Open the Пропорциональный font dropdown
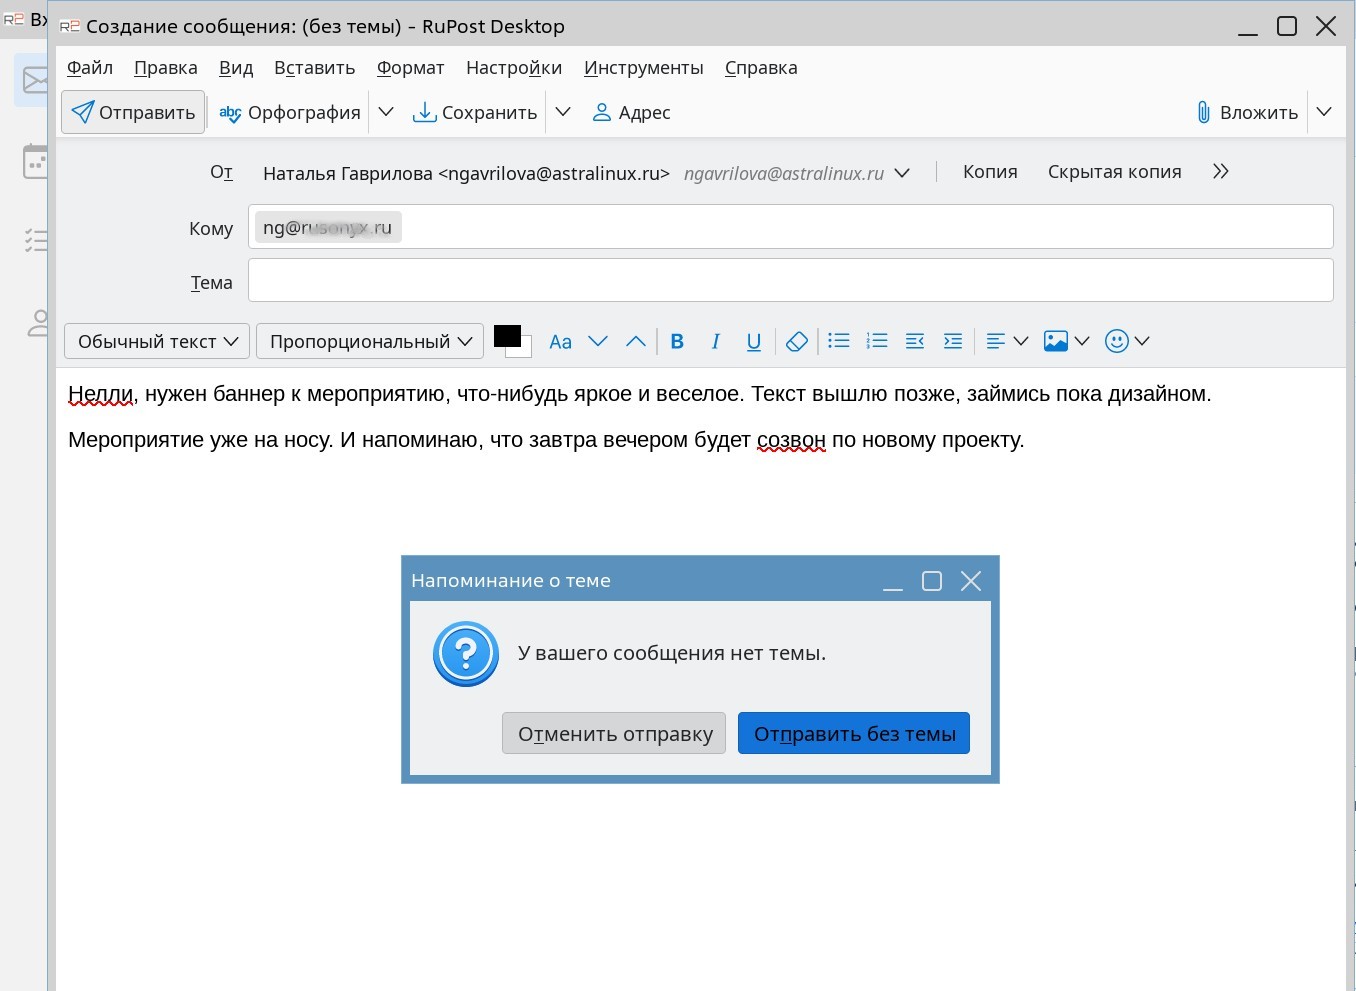The height and width of the screenshot is (991, 1356). point(370,341)
